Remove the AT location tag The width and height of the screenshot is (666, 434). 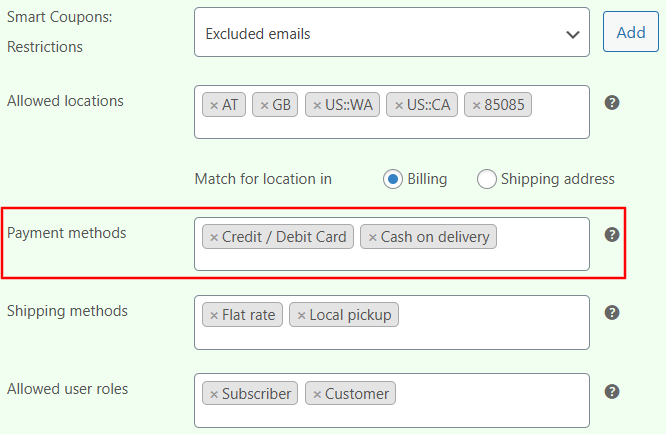click(x=214, y=105)
